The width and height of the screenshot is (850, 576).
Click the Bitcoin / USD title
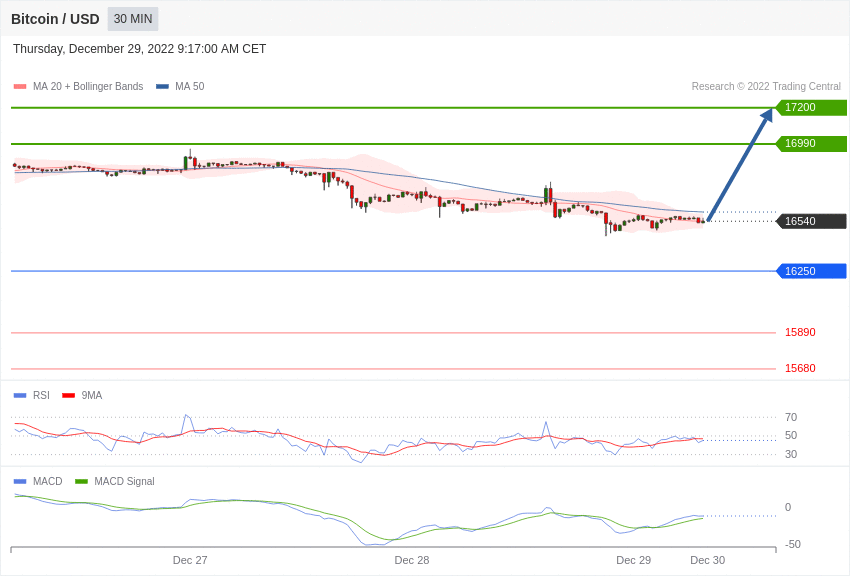[55, 19]
